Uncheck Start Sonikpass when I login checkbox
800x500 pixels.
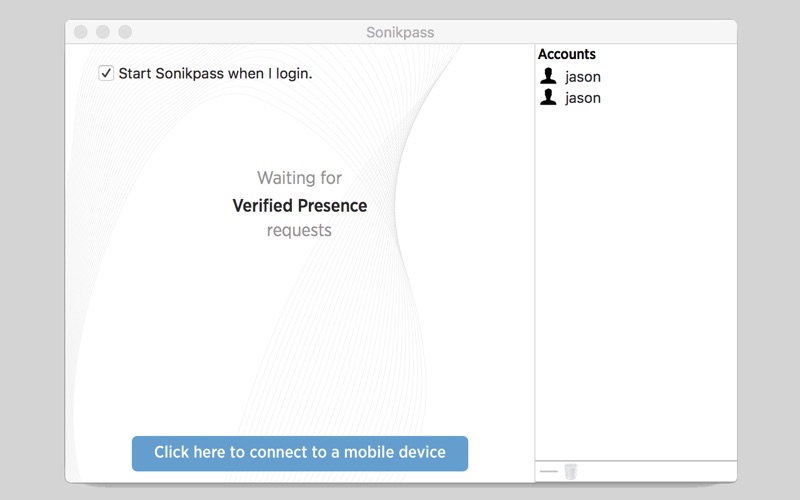point(106,73)
